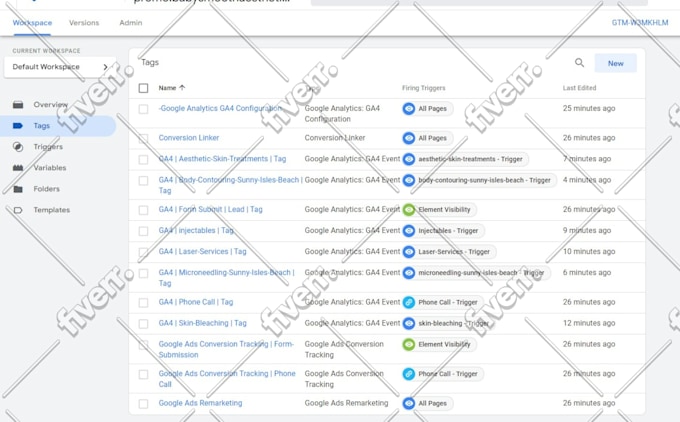
Task: Click the Last Edited column header
Action: 579,88
